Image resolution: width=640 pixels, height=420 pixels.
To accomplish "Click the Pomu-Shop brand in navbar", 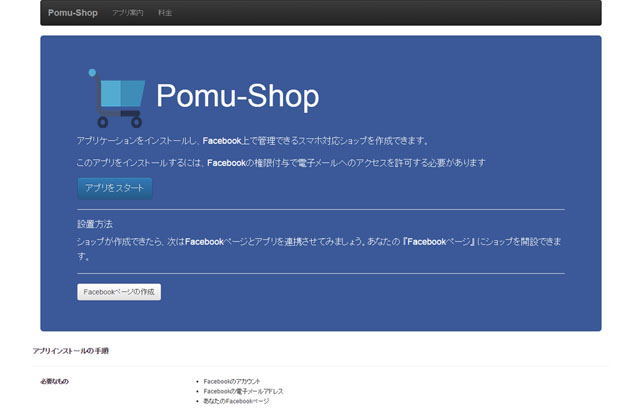I will pyautogui.click(x=73, y=13).
